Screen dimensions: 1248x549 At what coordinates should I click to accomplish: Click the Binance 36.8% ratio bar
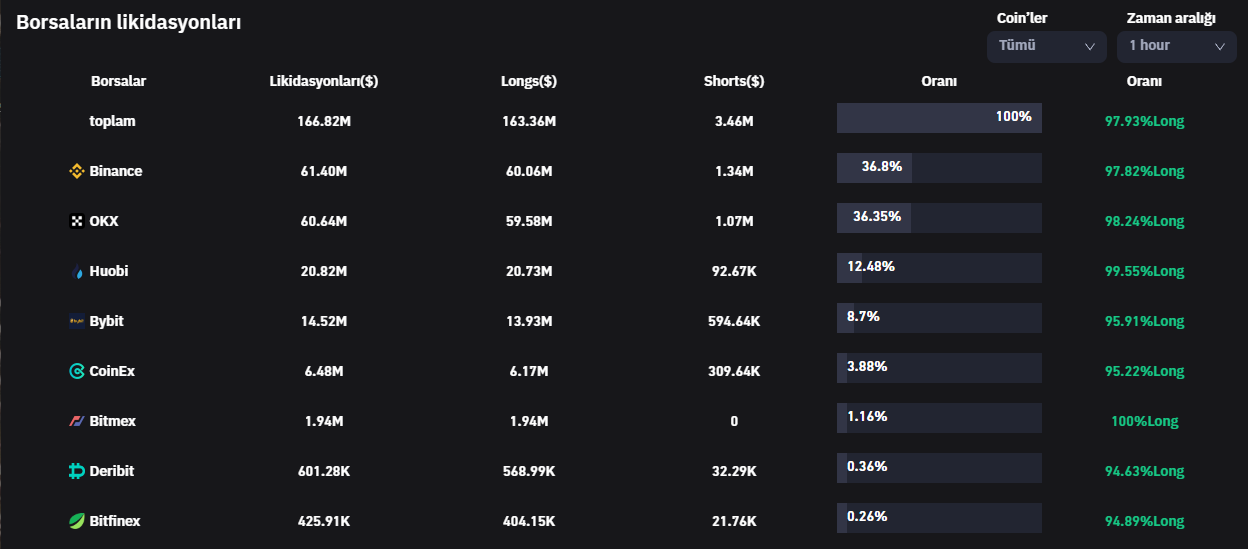tap(939, 168)
